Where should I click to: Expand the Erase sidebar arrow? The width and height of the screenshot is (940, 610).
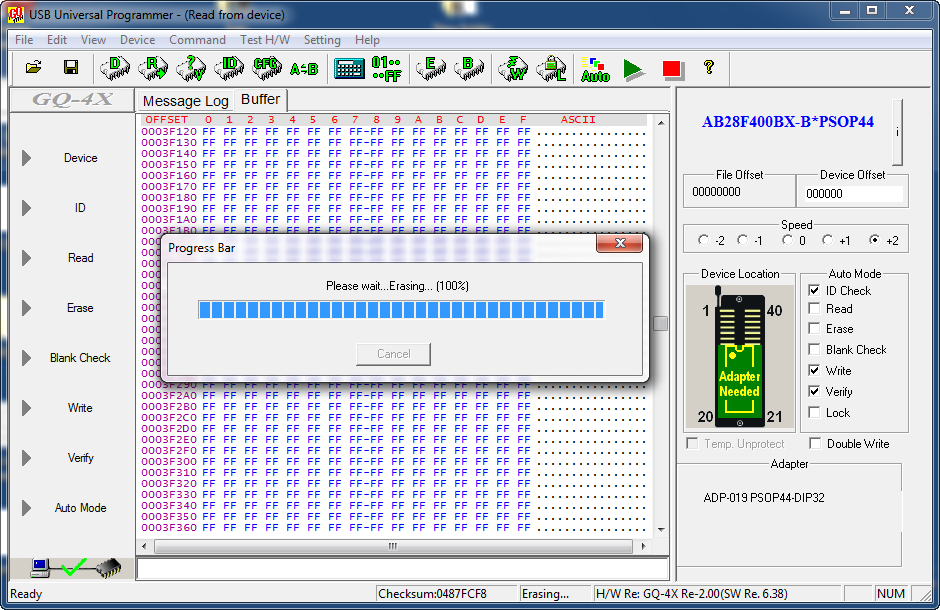(27, 308)
